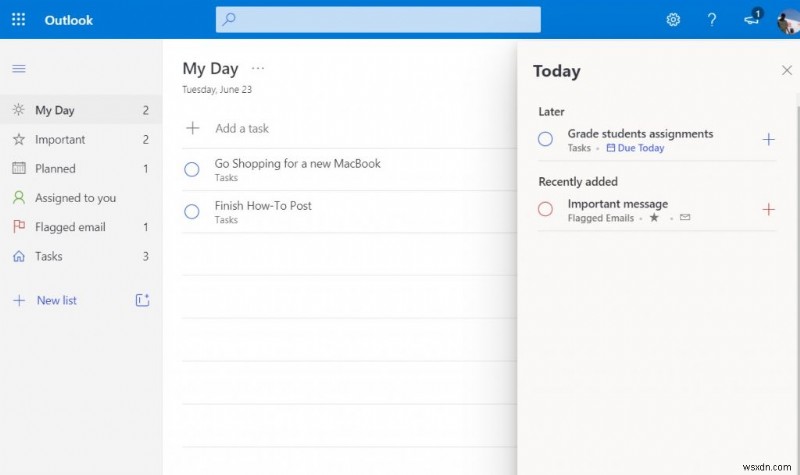Add Grade students assignments to My Day
The image size is (800, 475).
pyautogui.click(x=768, y=139)
